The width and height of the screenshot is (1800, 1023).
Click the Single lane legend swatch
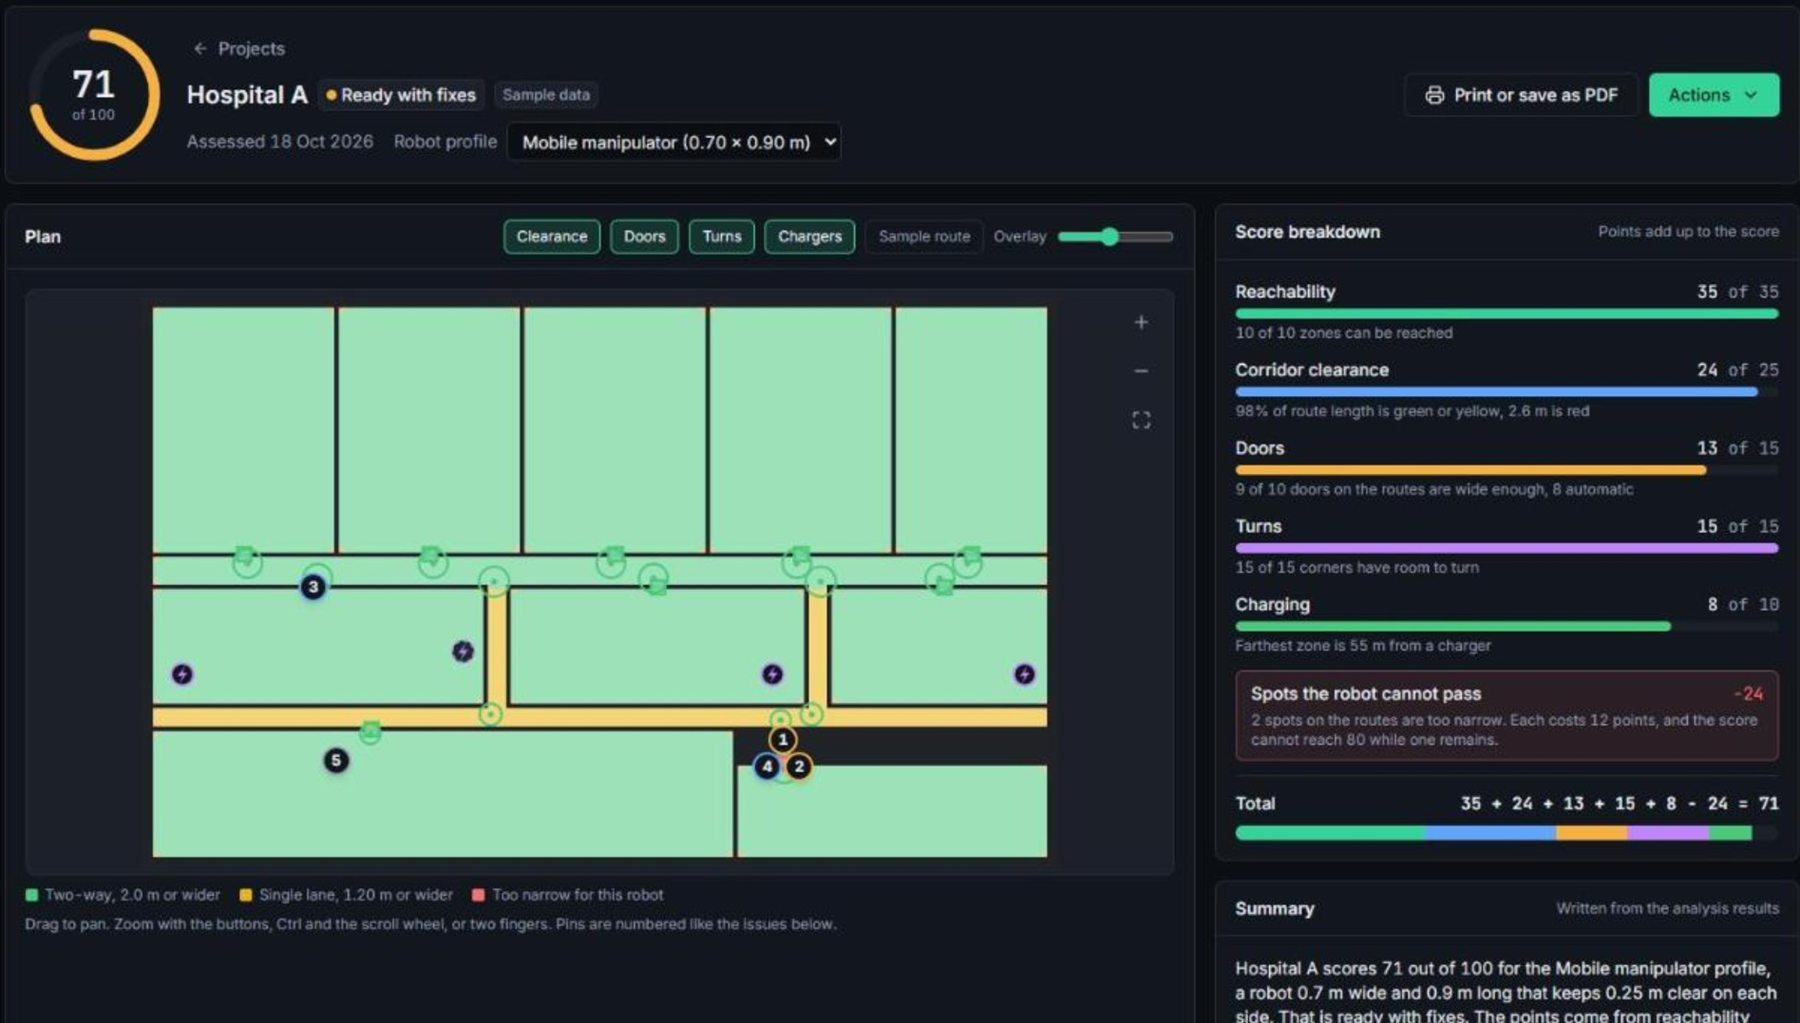(x=246, y=895)
